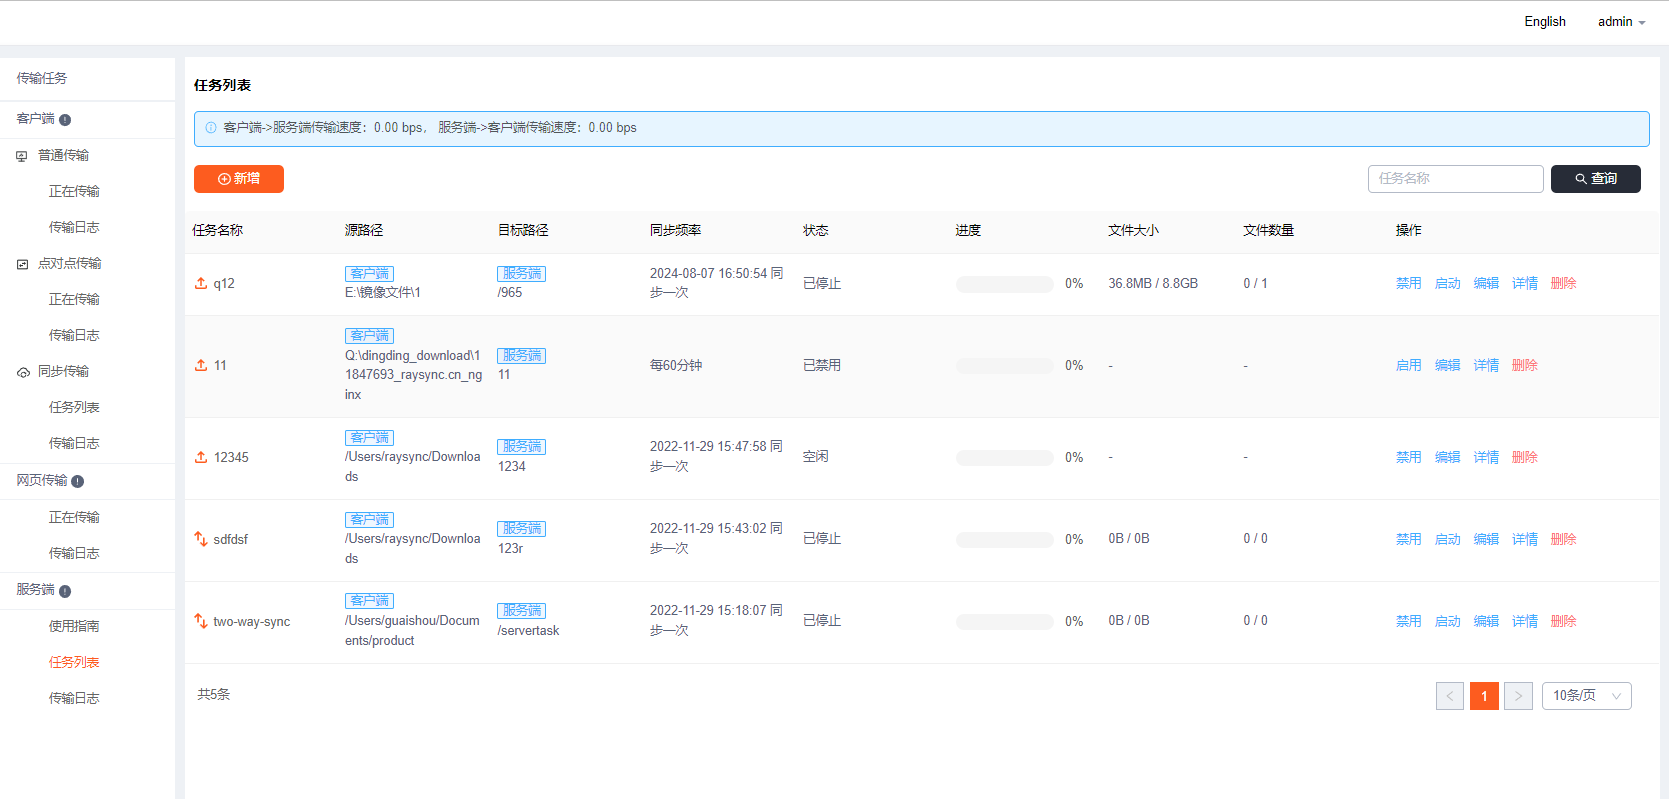Click the 同步传输 cloud icon
This screenshot has height=799, width=1669.
[23, 372]
